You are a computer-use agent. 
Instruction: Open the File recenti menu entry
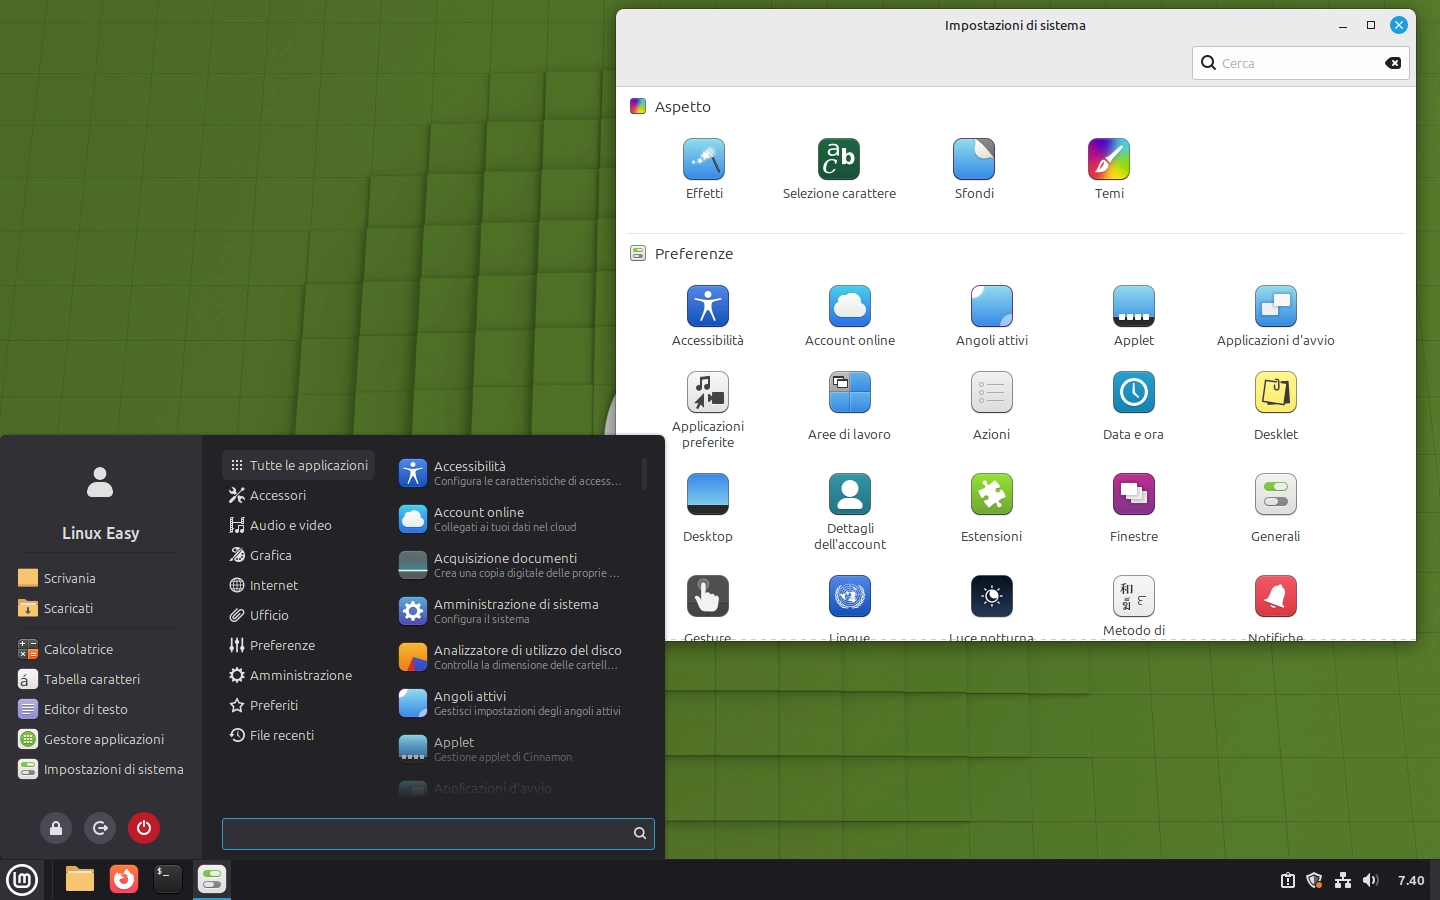pyautogui.click(x=283, y=735)
